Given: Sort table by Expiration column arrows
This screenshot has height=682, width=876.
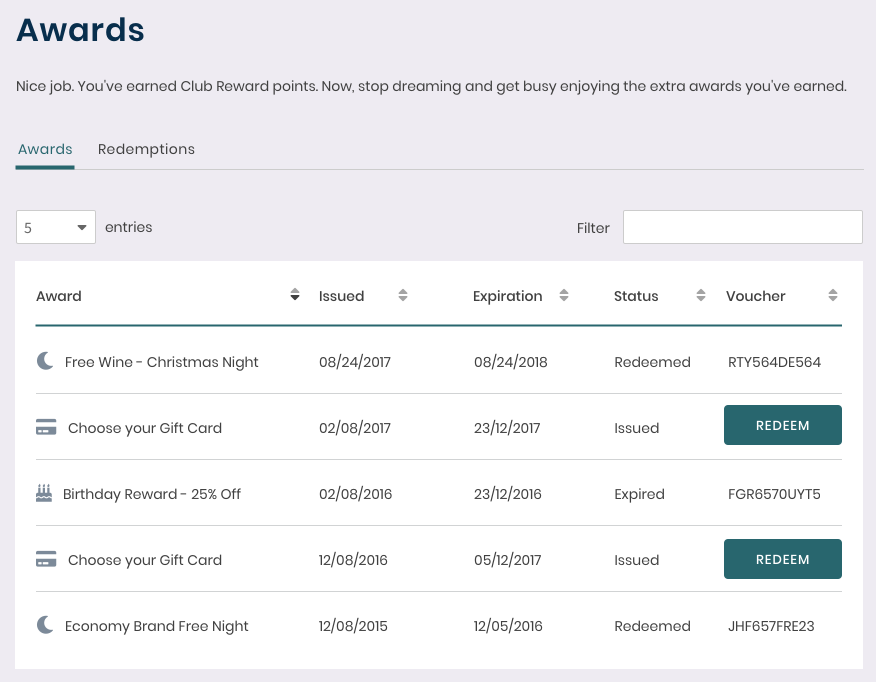Looking at the screenshot, I should (x=564, y=295).
